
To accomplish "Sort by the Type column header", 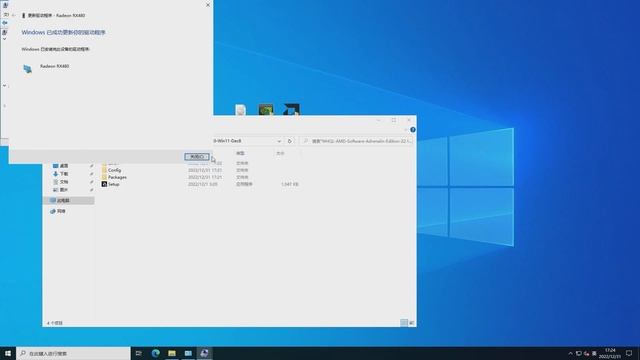I will click(x=240, y=153).
